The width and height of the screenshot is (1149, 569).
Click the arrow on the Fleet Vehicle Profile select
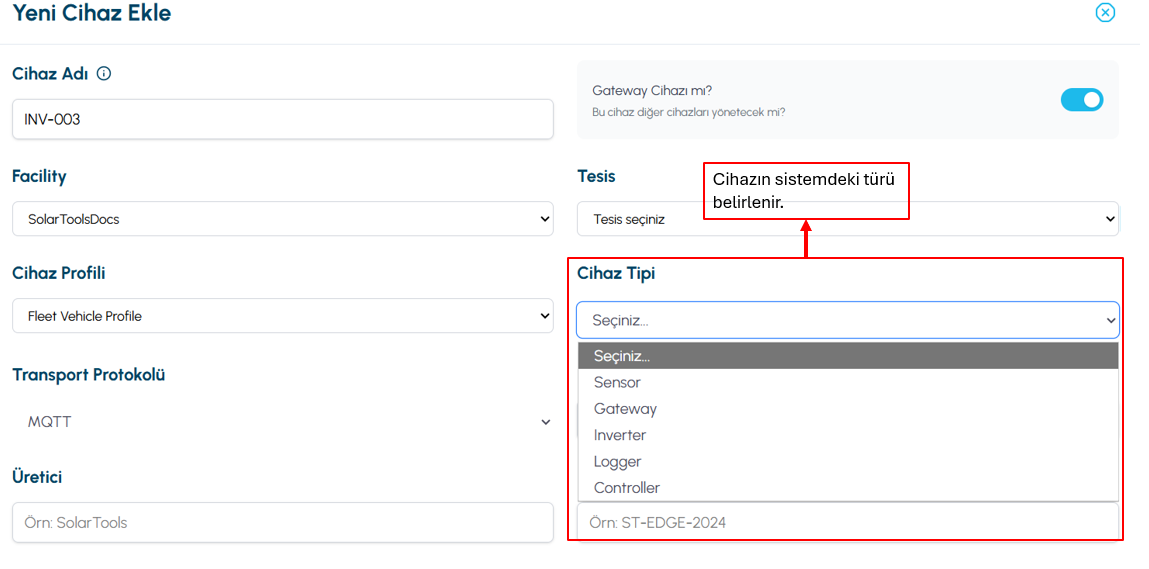coord(544,316)
